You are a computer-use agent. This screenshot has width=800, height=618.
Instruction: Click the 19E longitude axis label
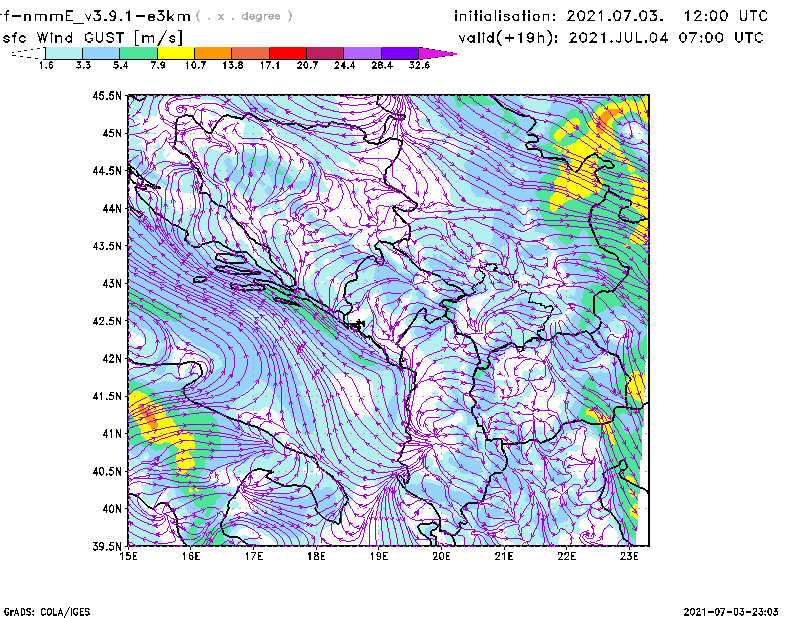[x=379, y=556]
